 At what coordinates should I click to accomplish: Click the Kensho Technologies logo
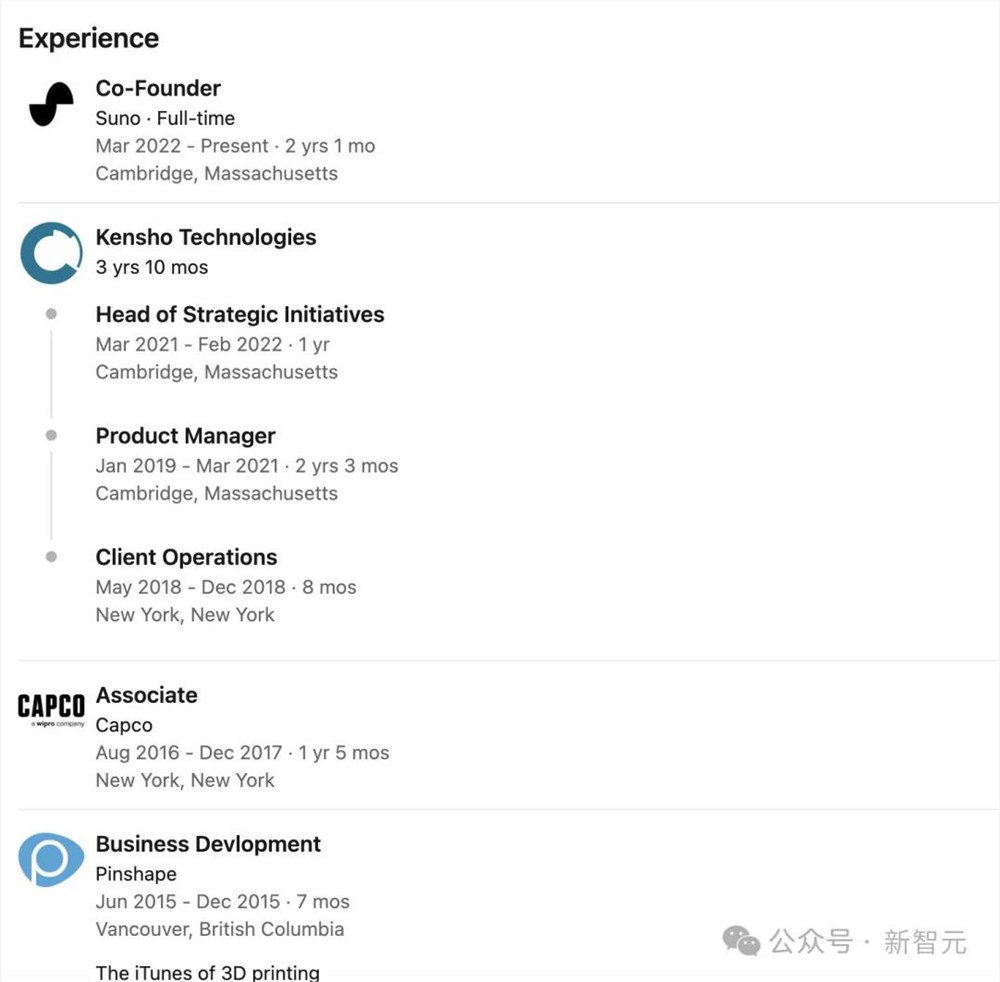pyautogui.click(x=51, y=253)
